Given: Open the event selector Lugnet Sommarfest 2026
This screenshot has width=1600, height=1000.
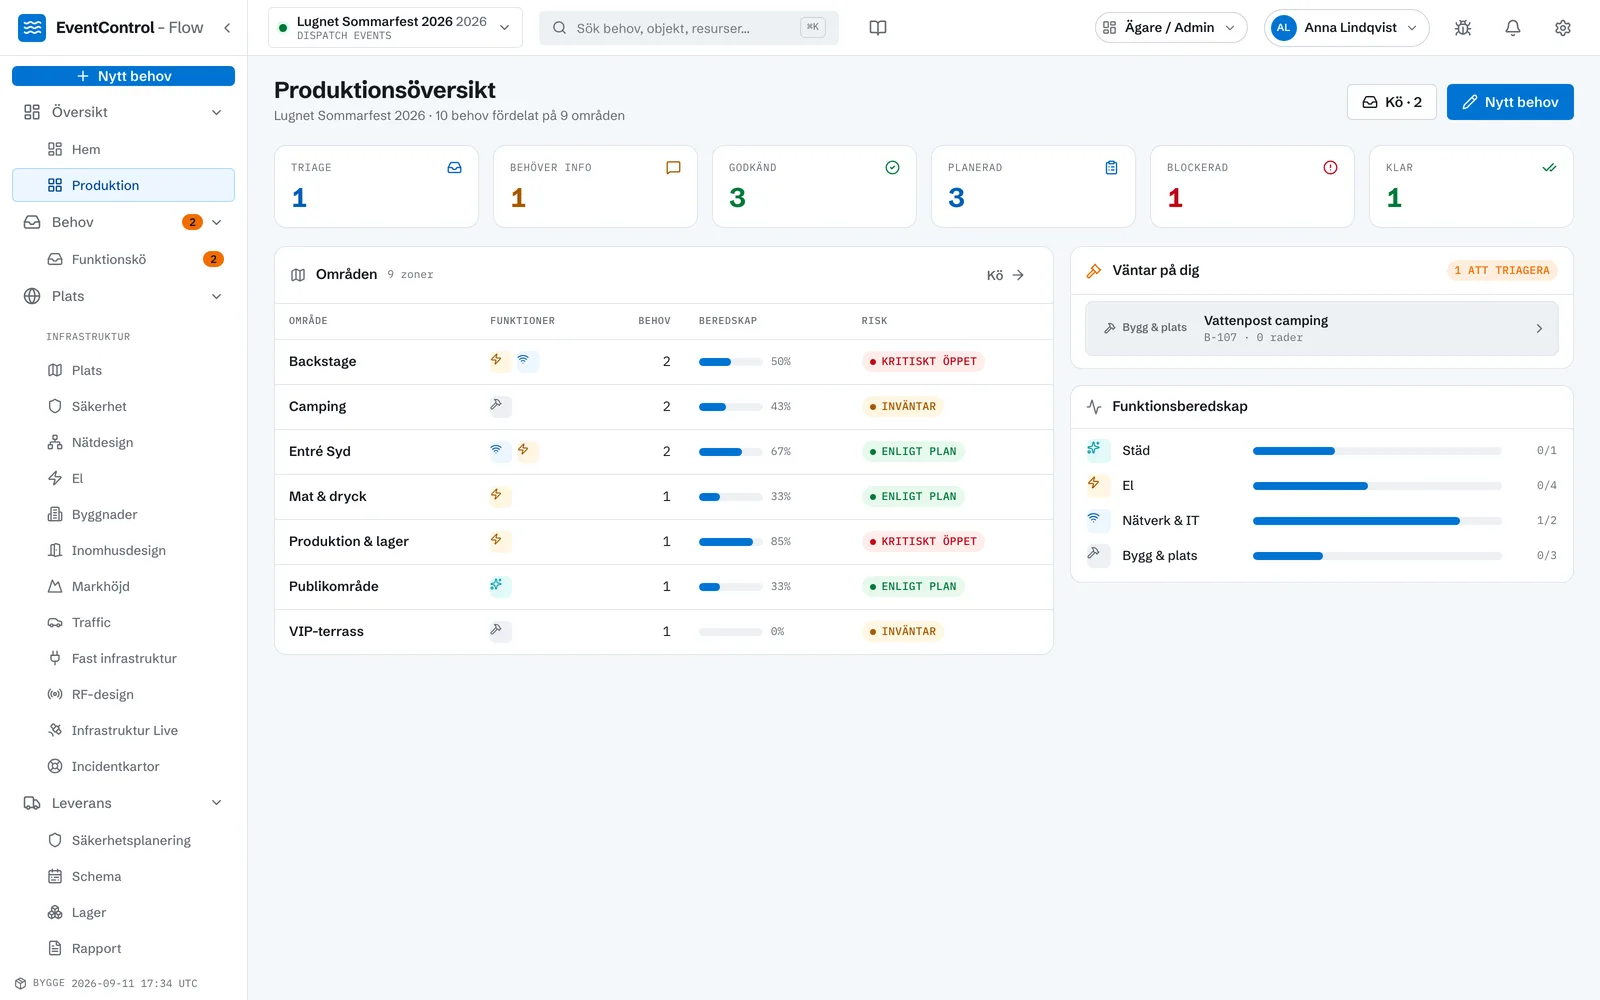Looking at the screenshot, I should pyautogui.click(x=396, y=28).
